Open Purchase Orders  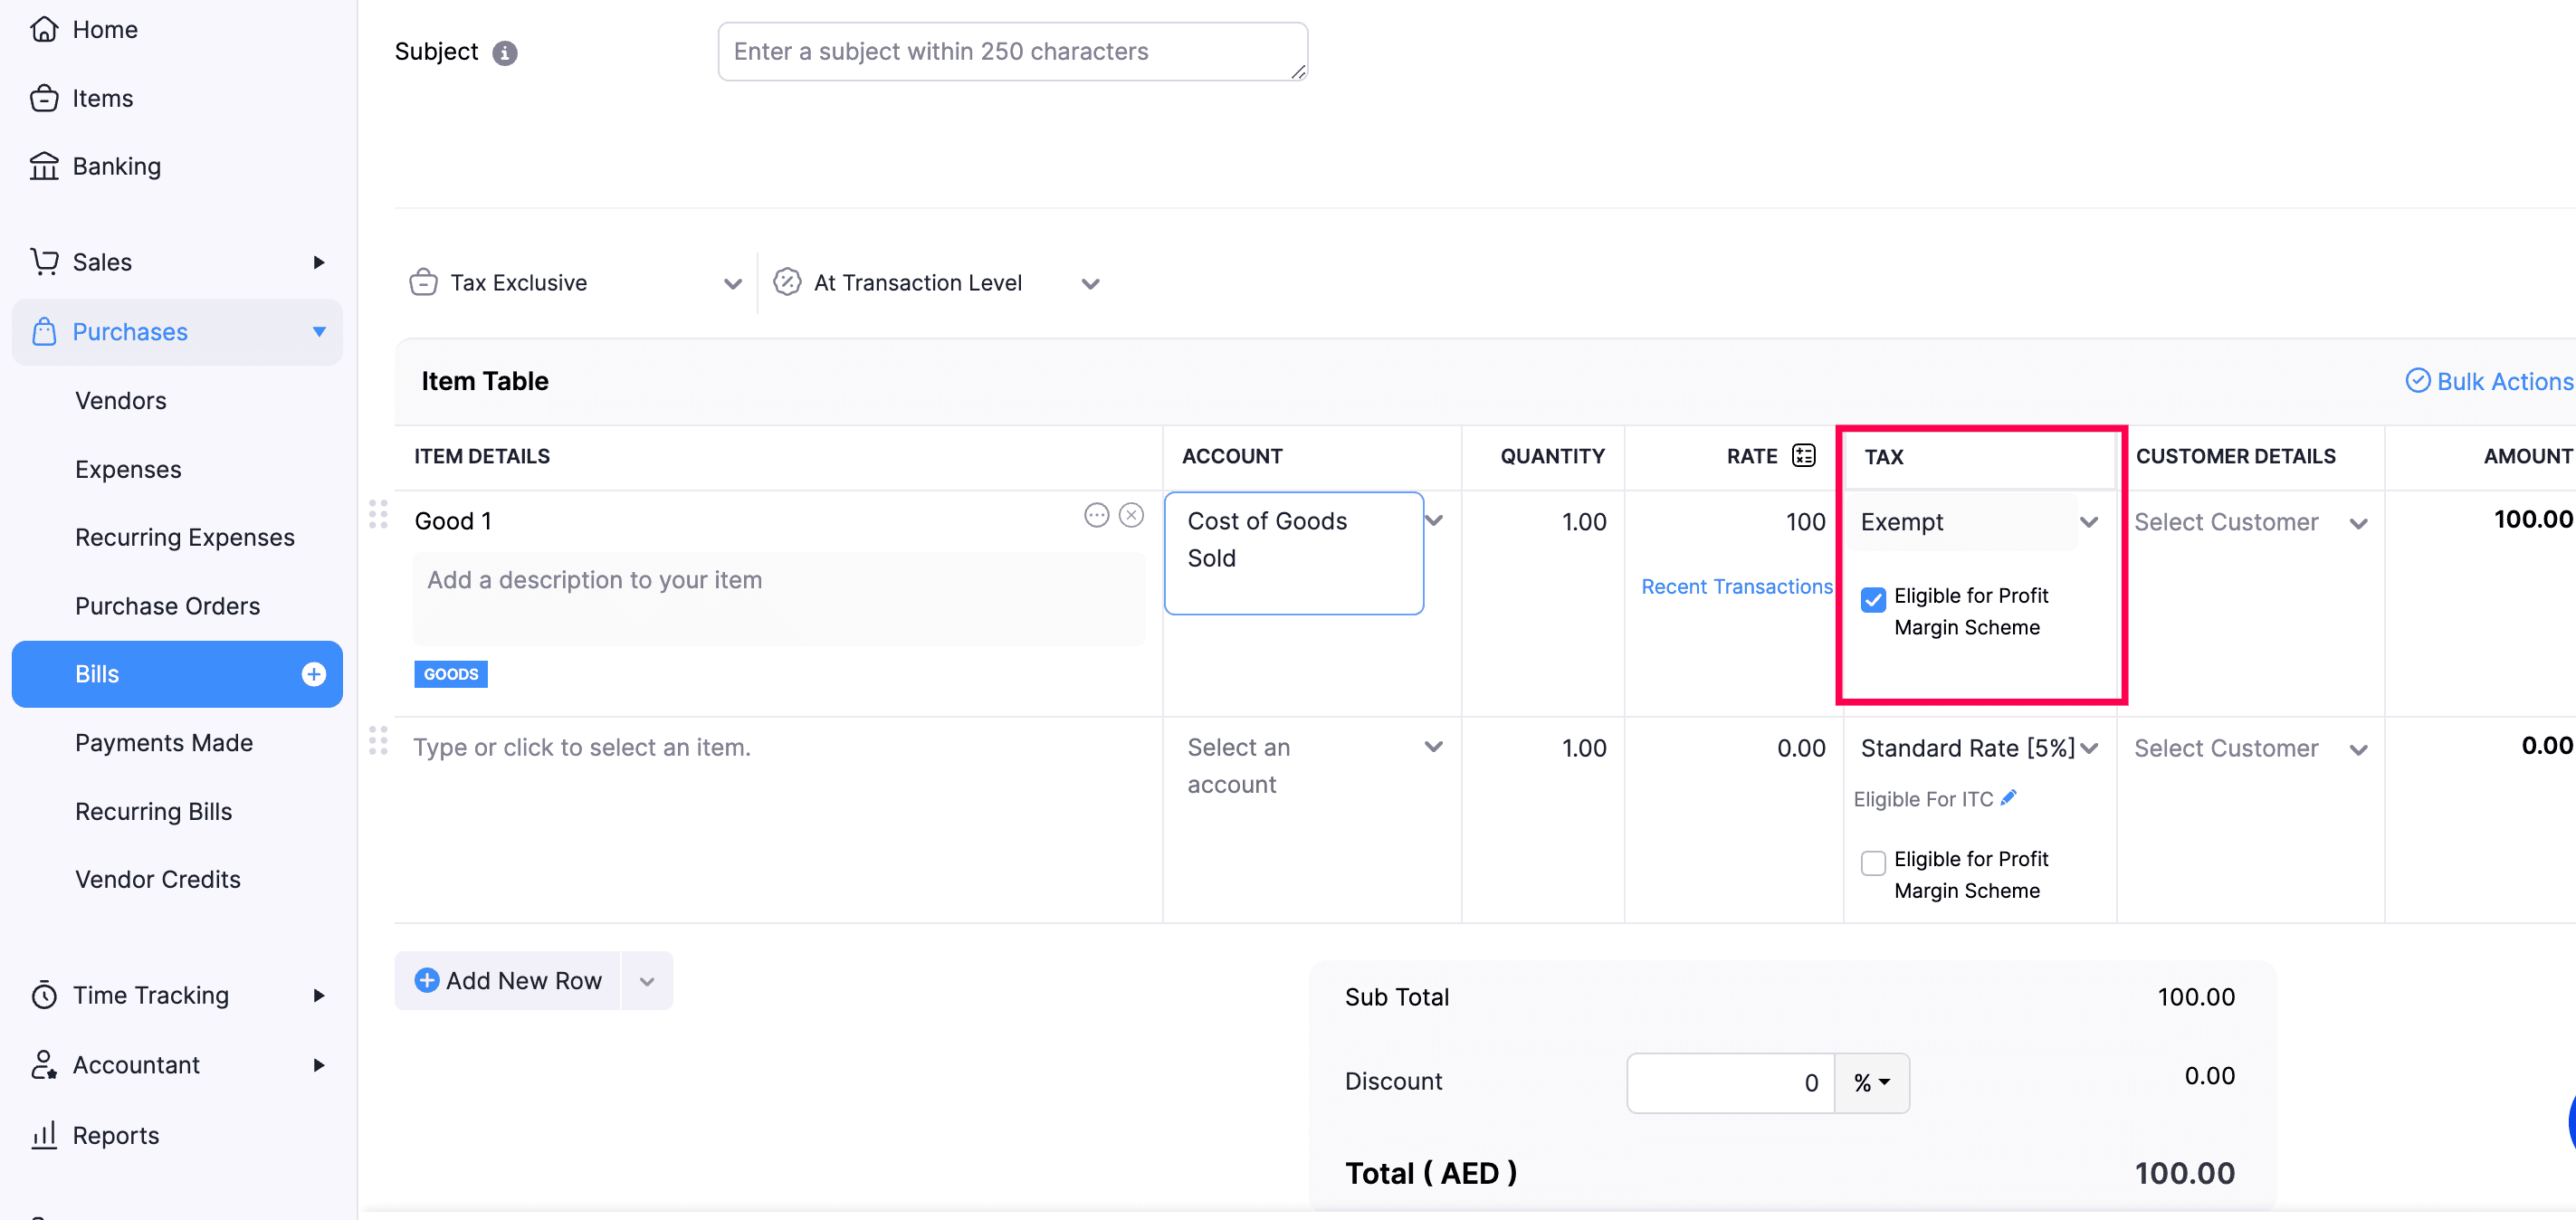coord(167,606)
